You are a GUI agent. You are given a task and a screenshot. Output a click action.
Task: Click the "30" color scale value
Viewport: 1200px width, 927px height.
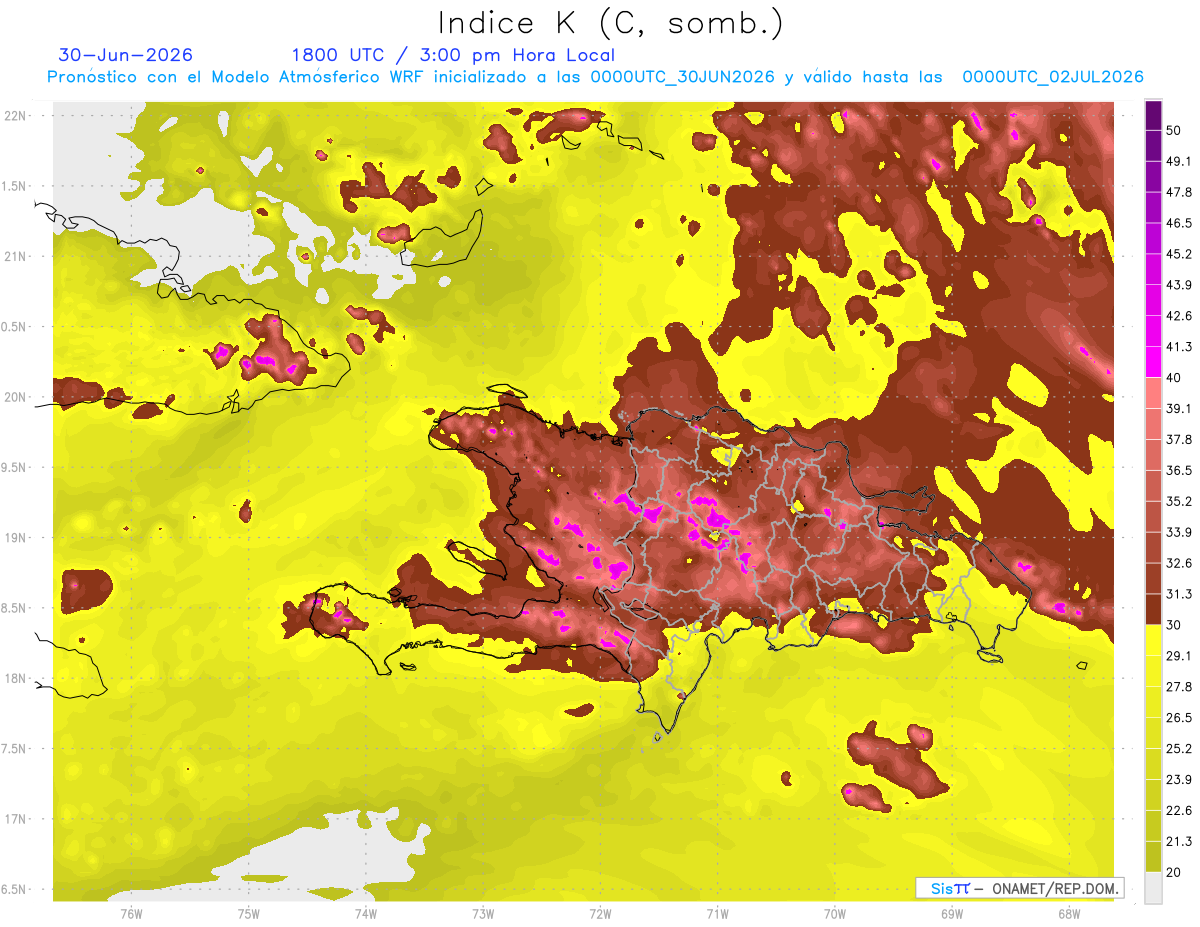(1174, 625)
